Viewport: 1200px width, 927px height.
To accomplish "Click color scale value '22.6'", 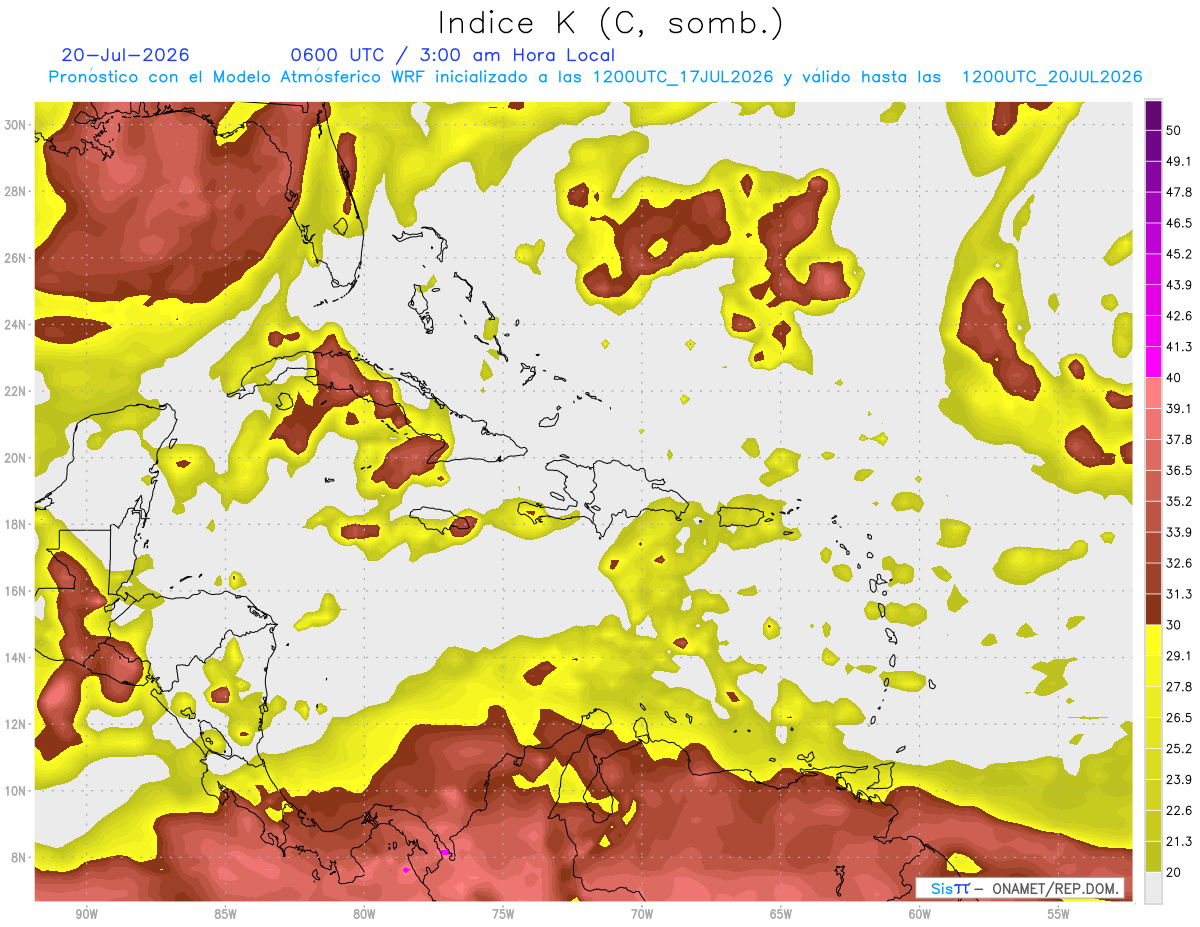I will coord(1178,810).
